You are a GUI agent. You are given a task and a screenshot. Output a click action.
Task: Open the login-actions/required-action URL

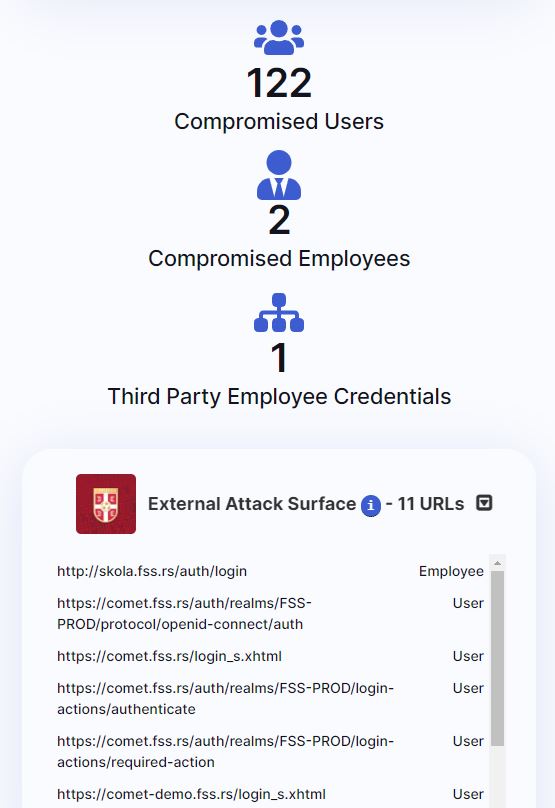225,751
